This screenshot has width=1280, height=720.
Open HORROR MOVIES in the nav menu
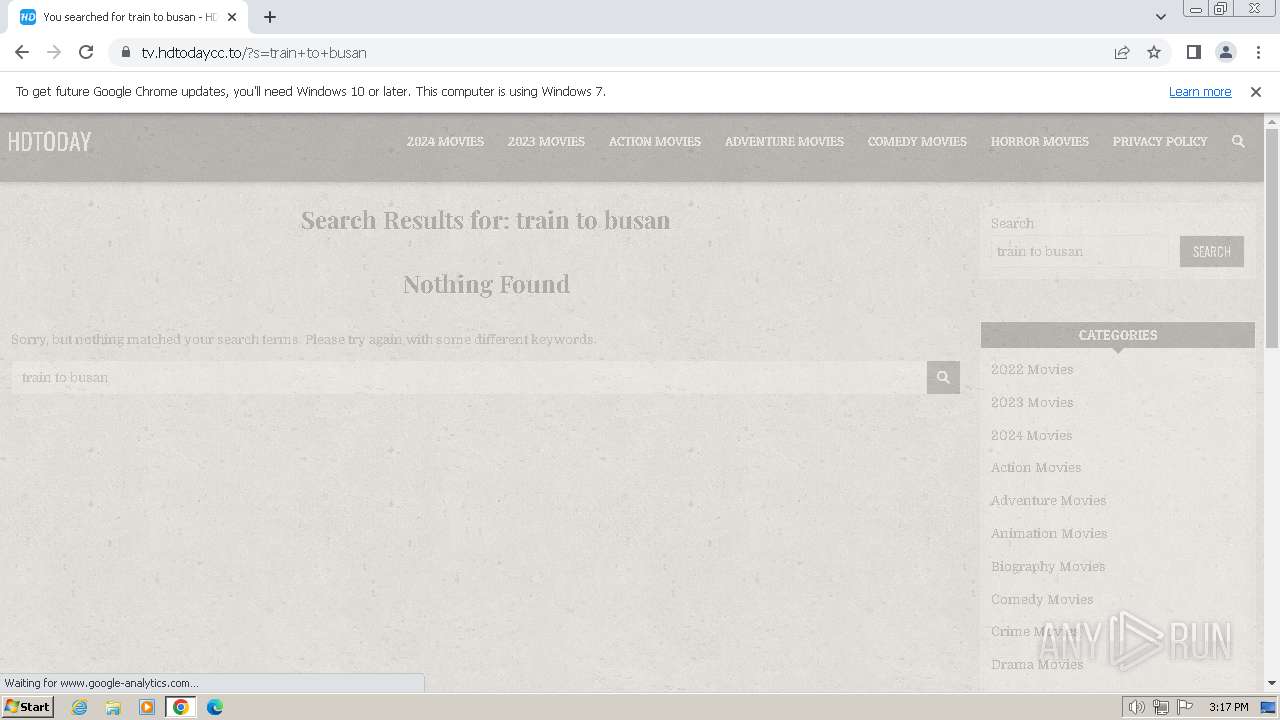(x=1040, y=141)
